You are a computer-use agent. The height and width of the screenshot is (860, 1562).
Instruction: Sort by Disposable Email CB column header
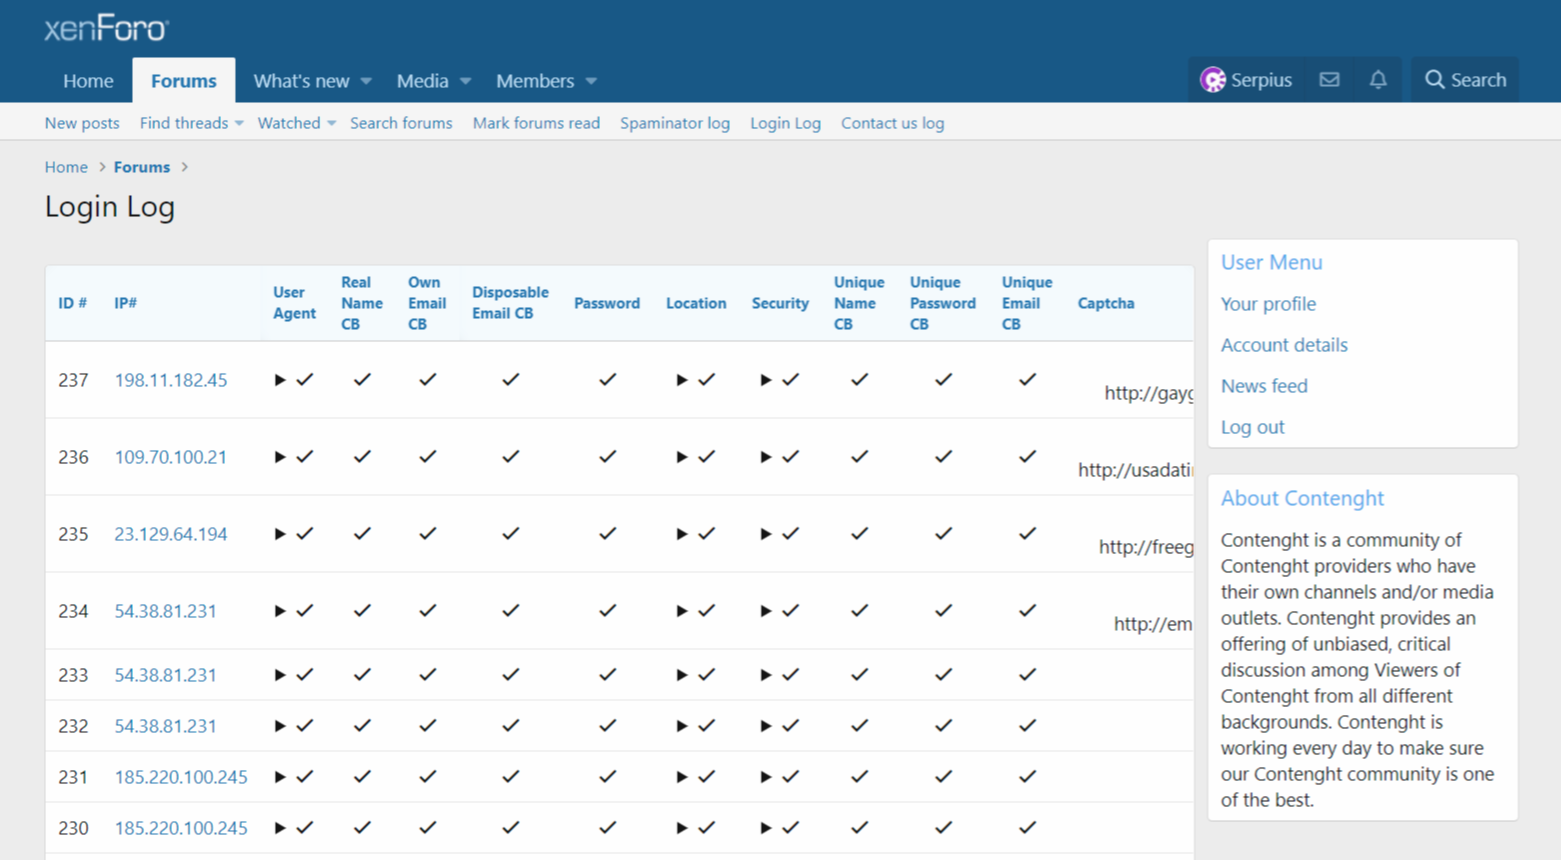tap(510, 303)
